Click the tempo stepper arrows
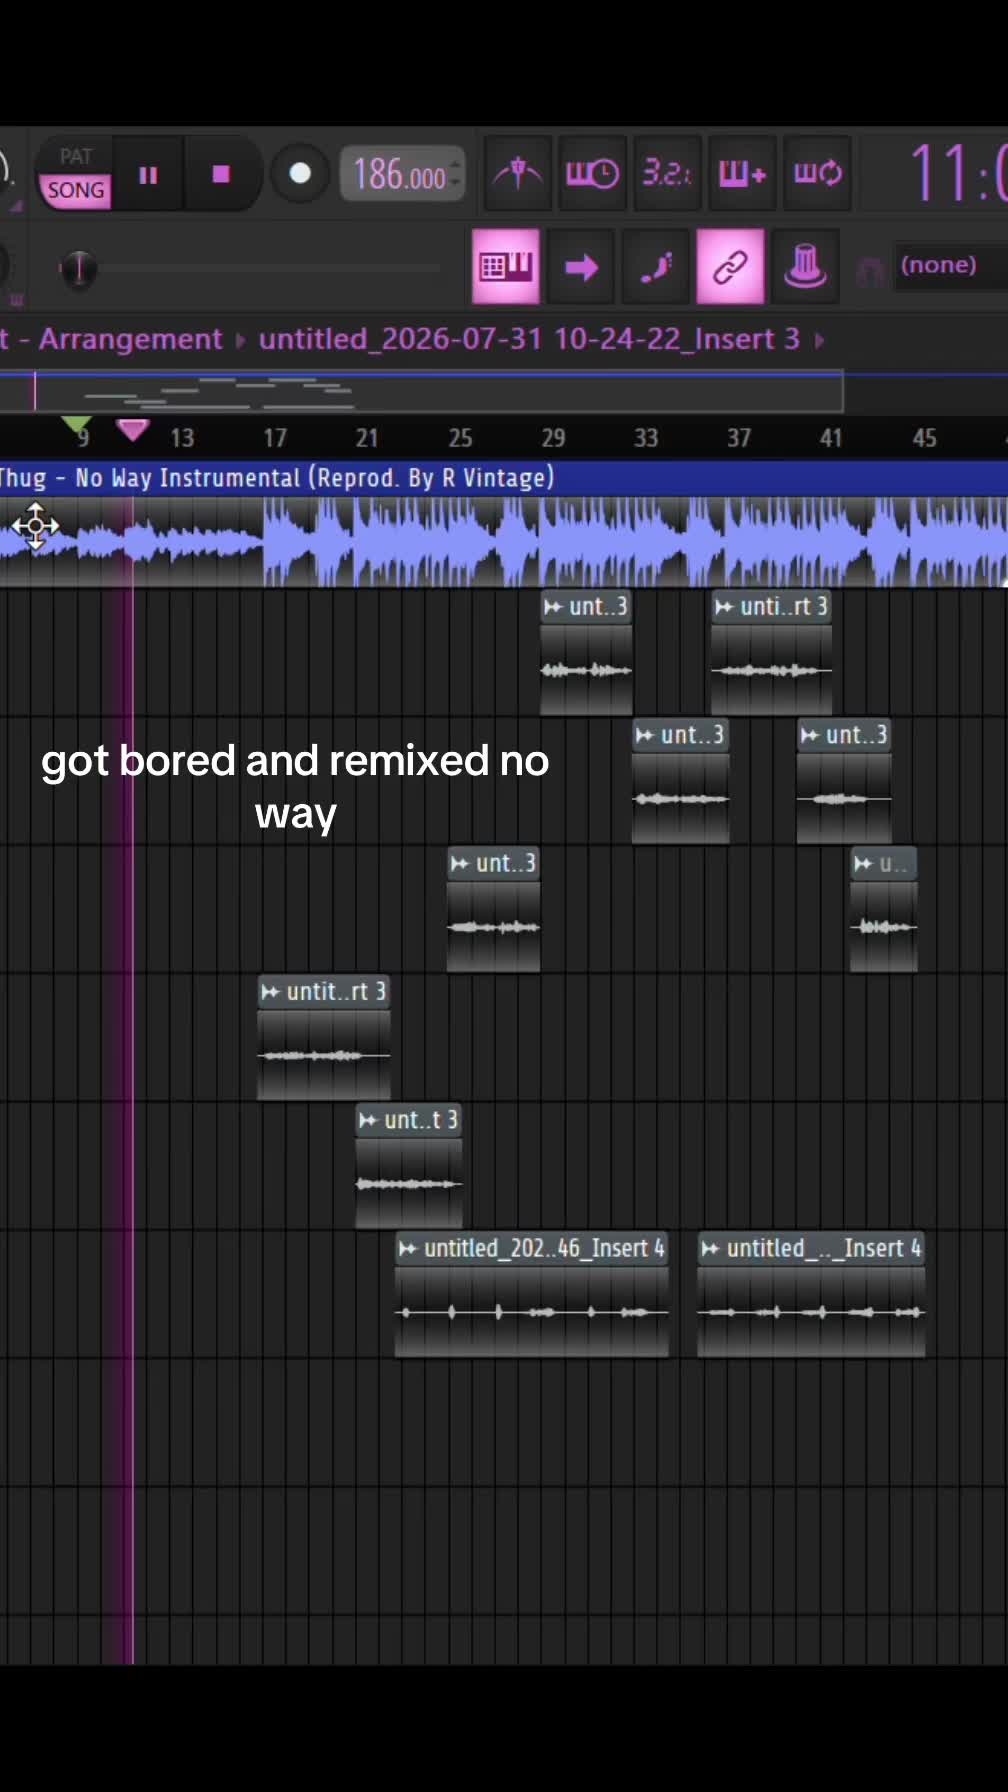This screenshot has width=1008, height=1792. click(x=456, y=175)
